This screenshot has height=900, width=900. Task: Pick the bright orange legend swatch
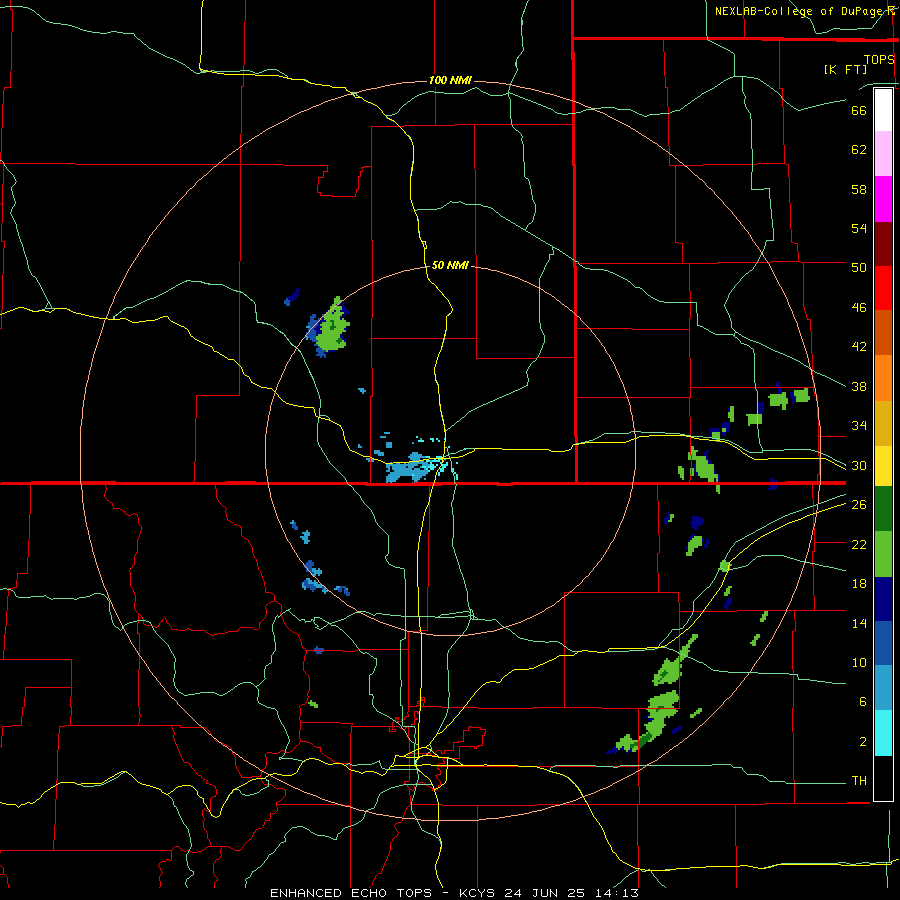pos(883,378)
